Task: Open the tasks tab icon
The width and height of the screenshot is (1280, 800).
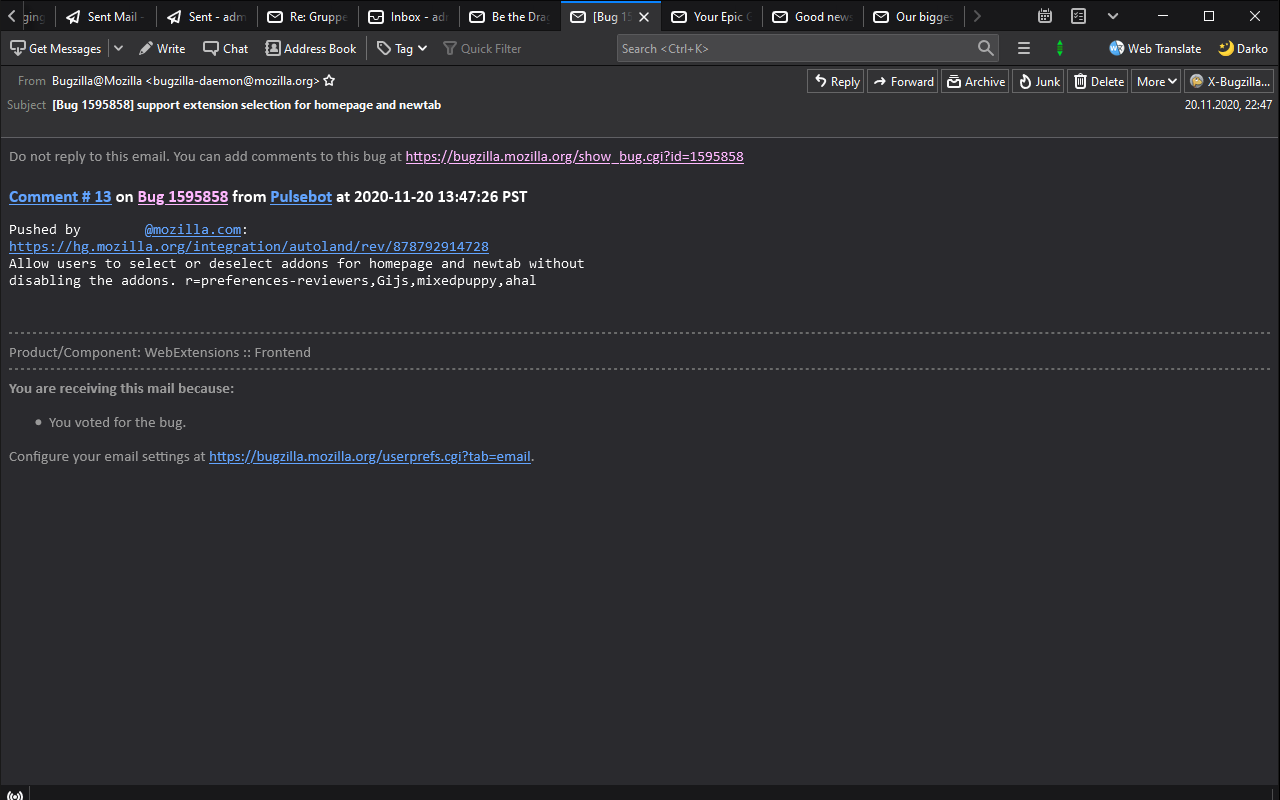Action: pos(1078,16)
